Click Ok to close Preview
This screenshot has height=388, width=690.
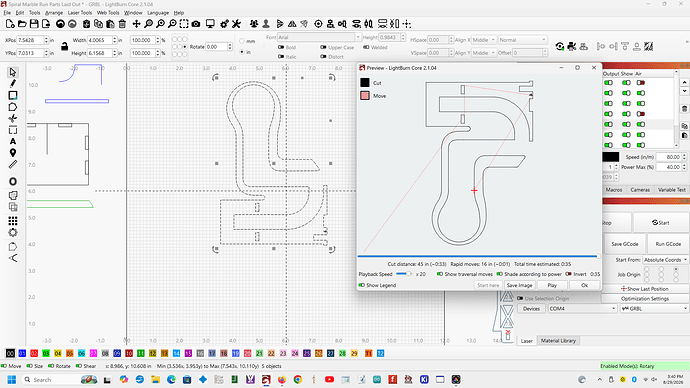(x=584, y=285)
